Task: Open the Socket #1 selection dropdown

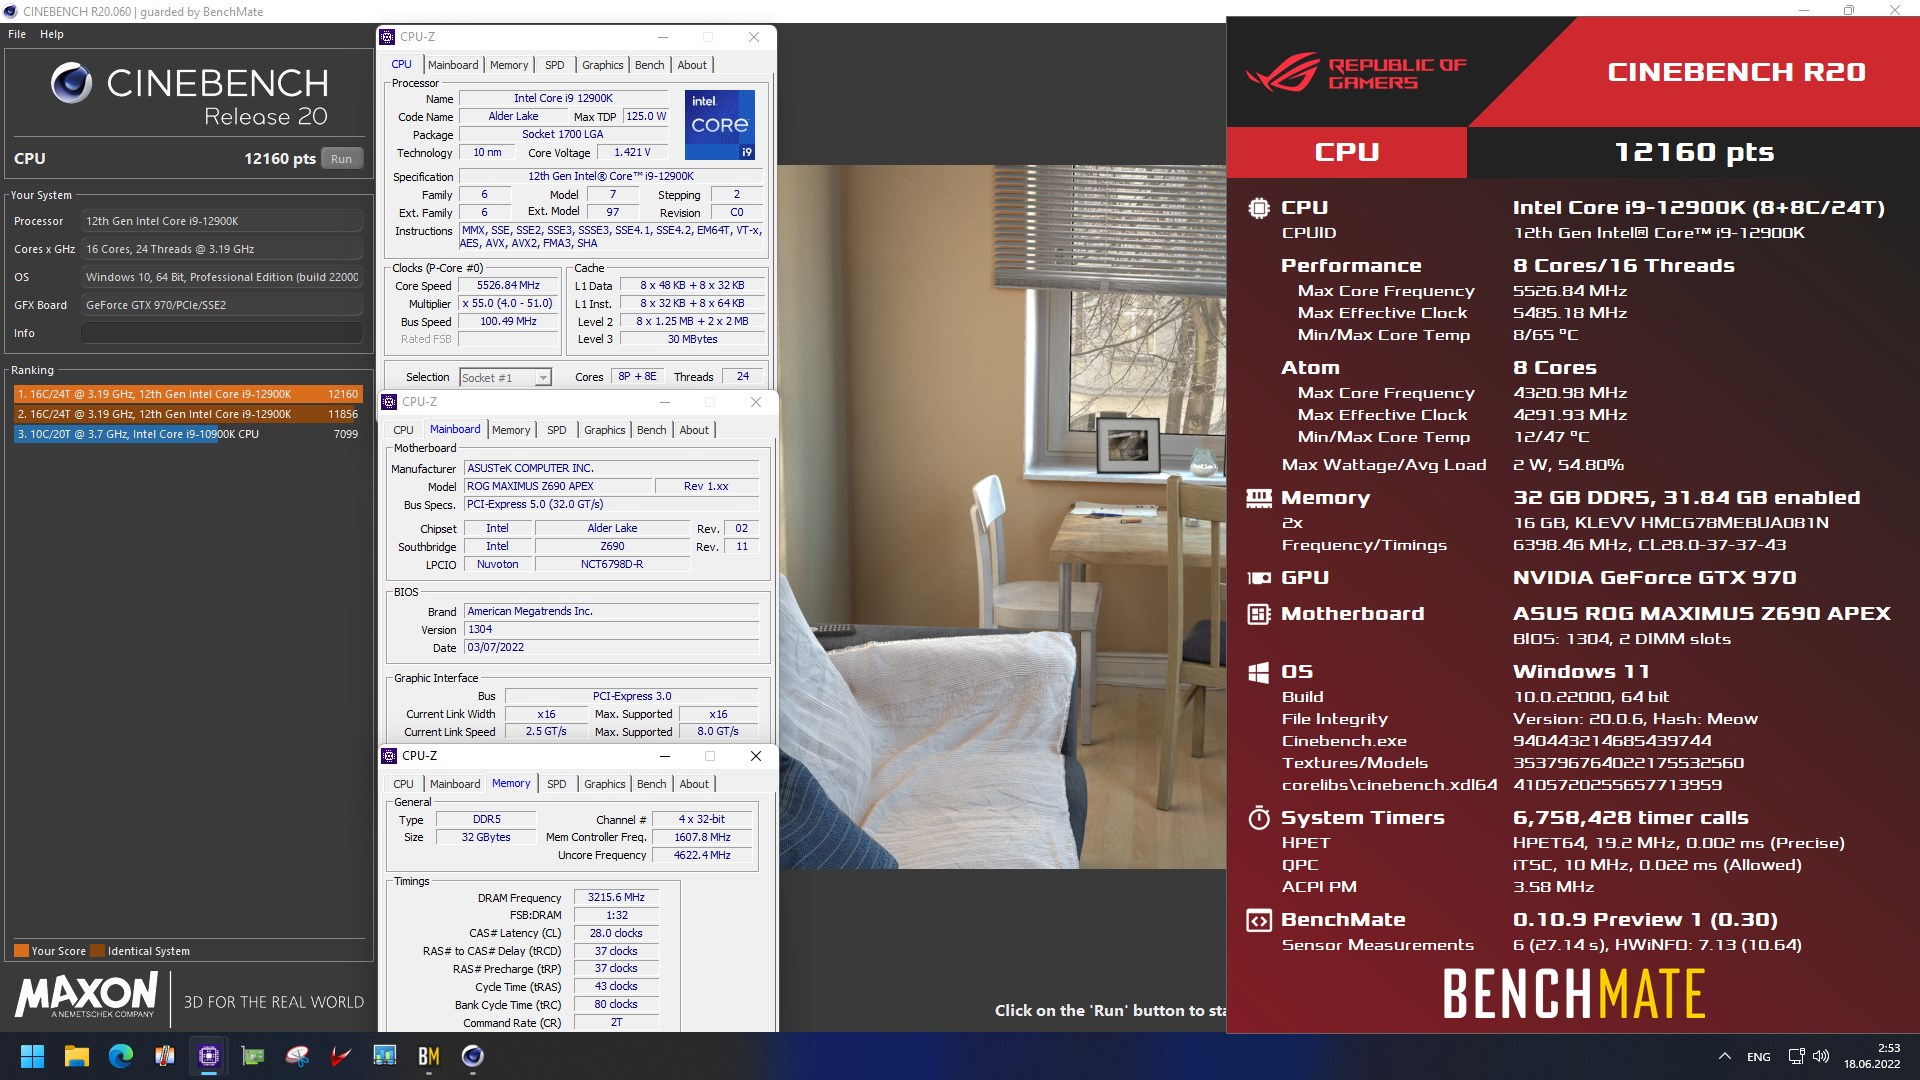Action: click(505, 377)
